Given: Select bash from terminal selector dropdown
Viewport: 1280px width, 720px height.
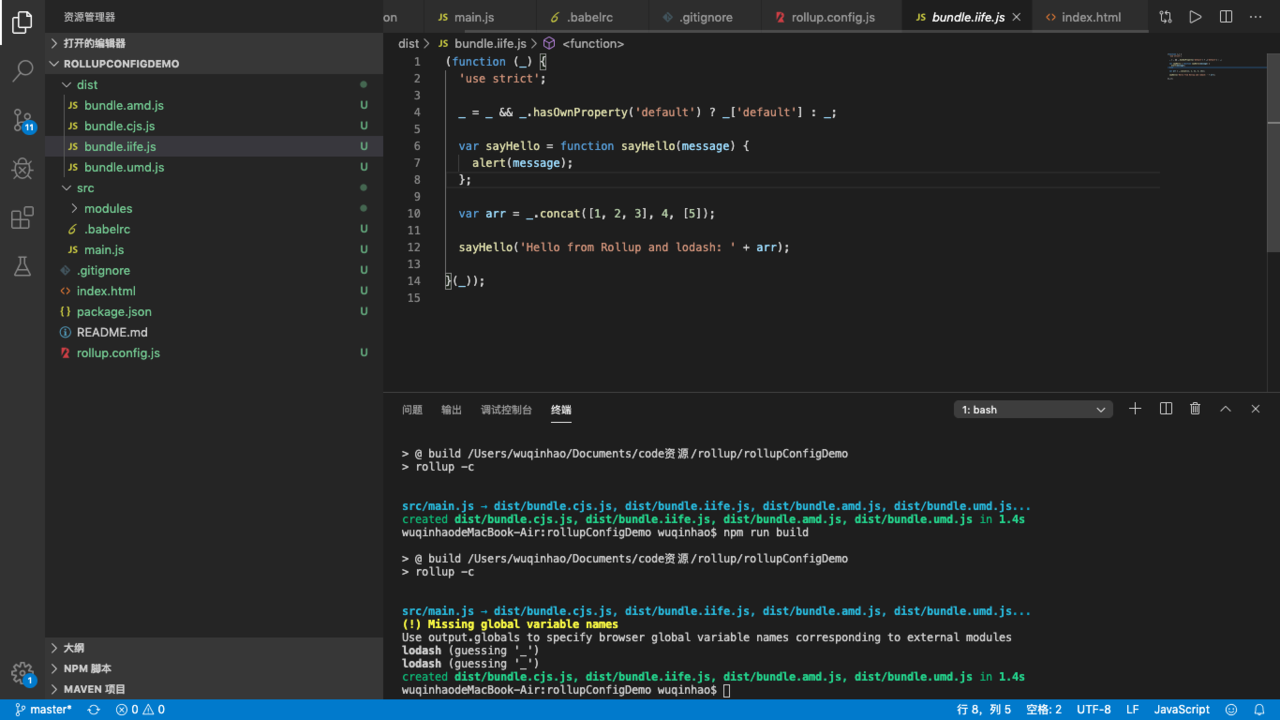Looking at the screenshot, I should (1033, 410).
